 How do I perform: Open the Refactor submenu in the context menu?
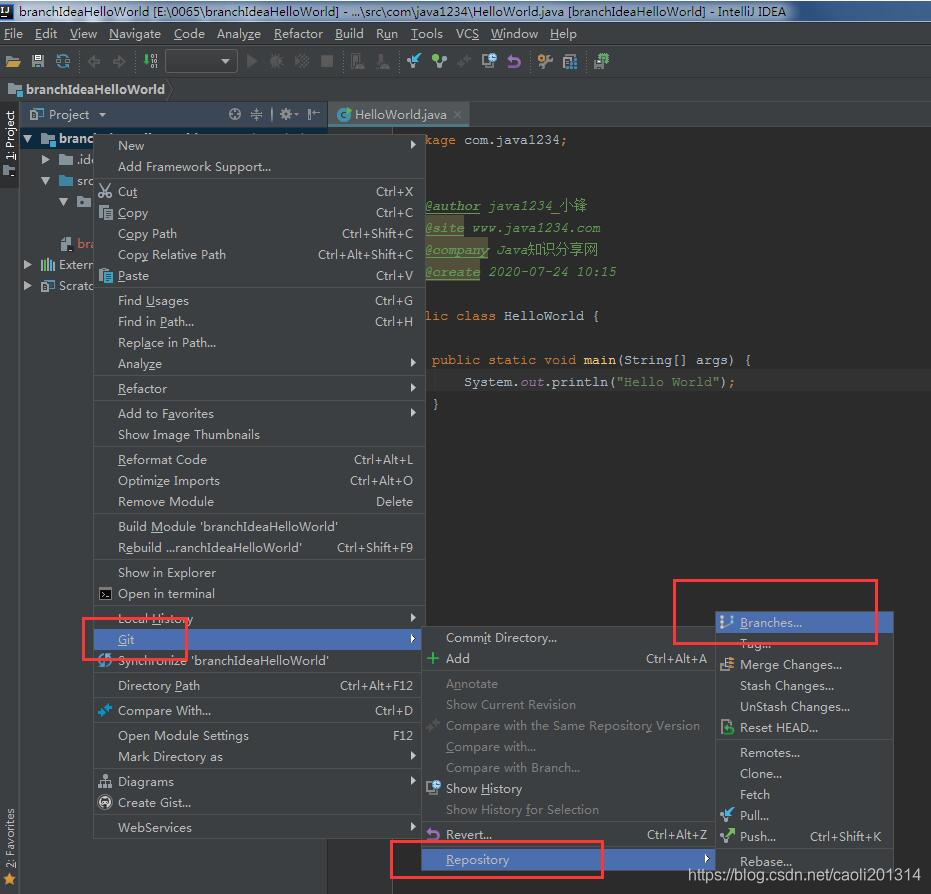click(259, 389)
